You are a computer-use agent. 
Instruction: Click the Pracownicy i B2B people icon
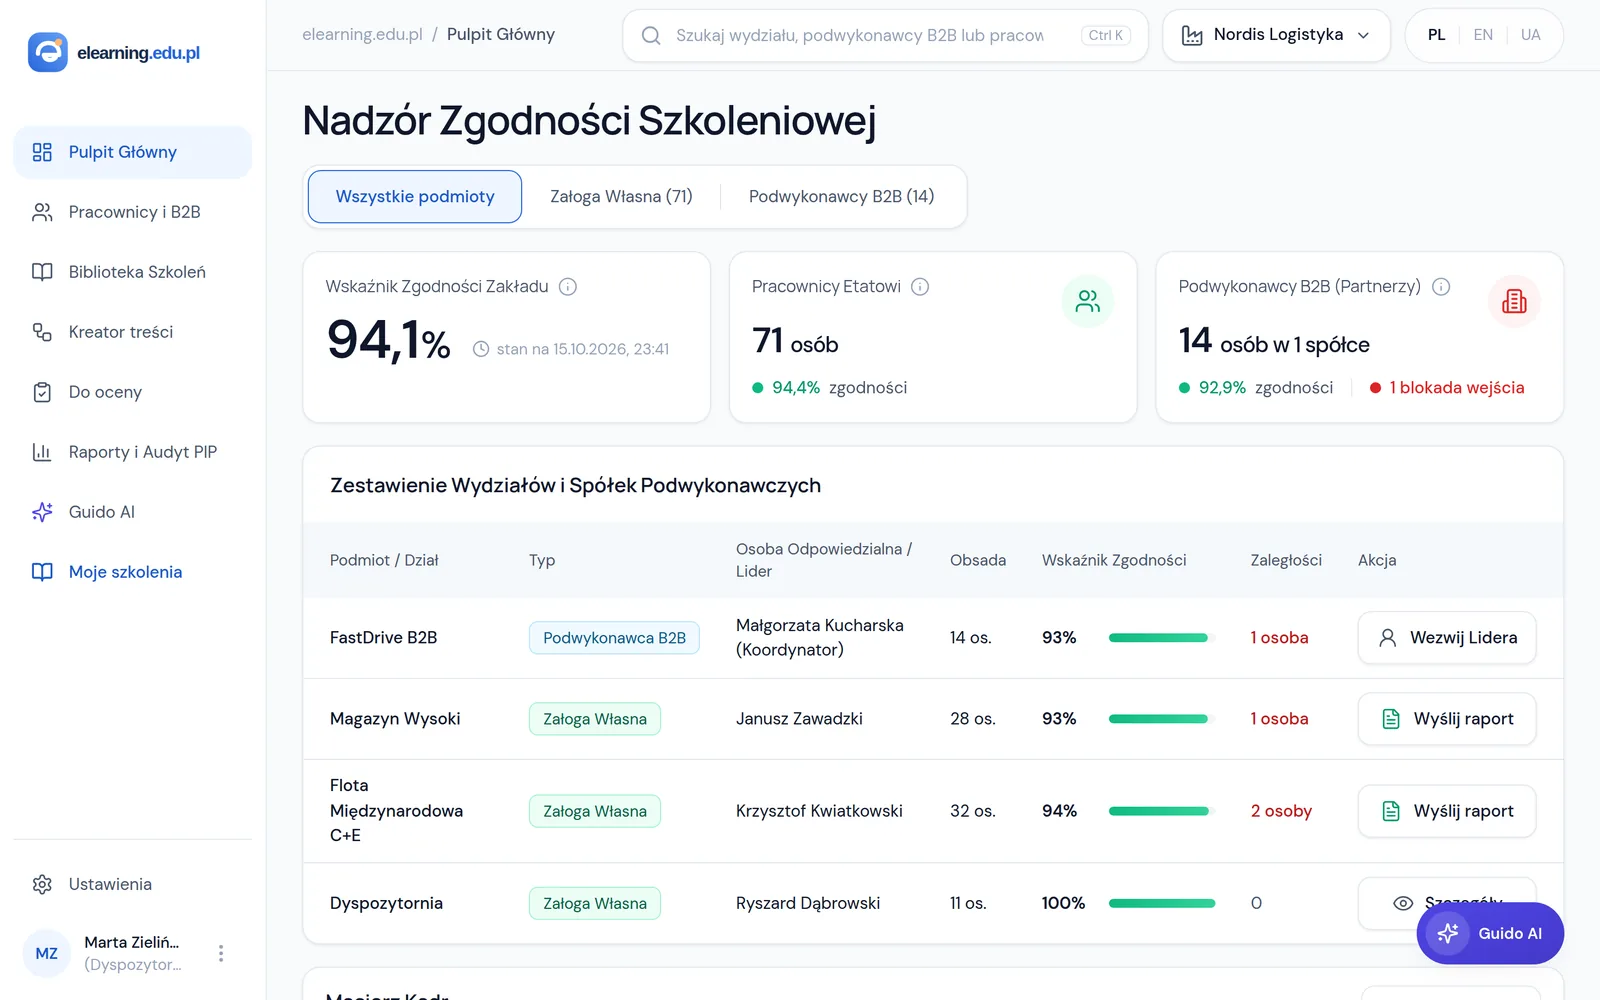click(42, 212)
